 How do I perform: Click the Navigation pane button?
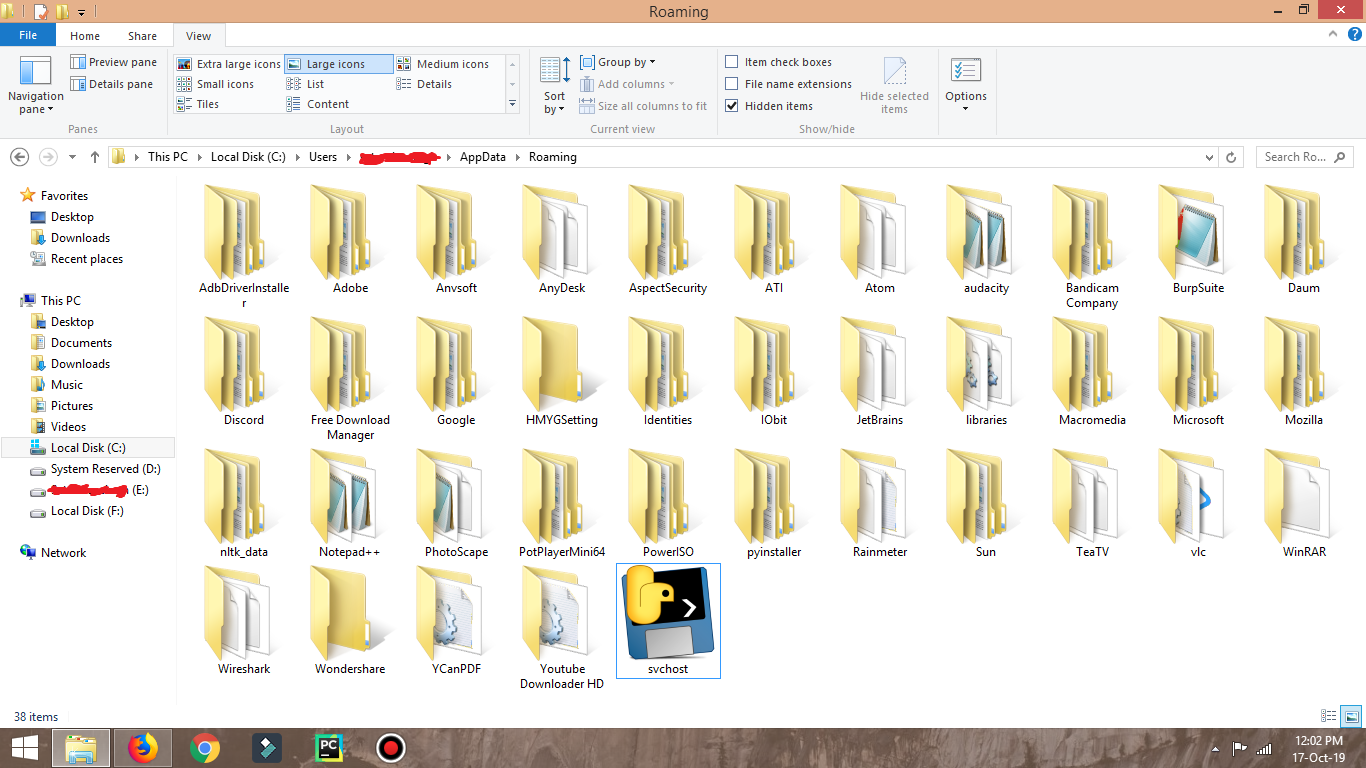tap(35, 86)
